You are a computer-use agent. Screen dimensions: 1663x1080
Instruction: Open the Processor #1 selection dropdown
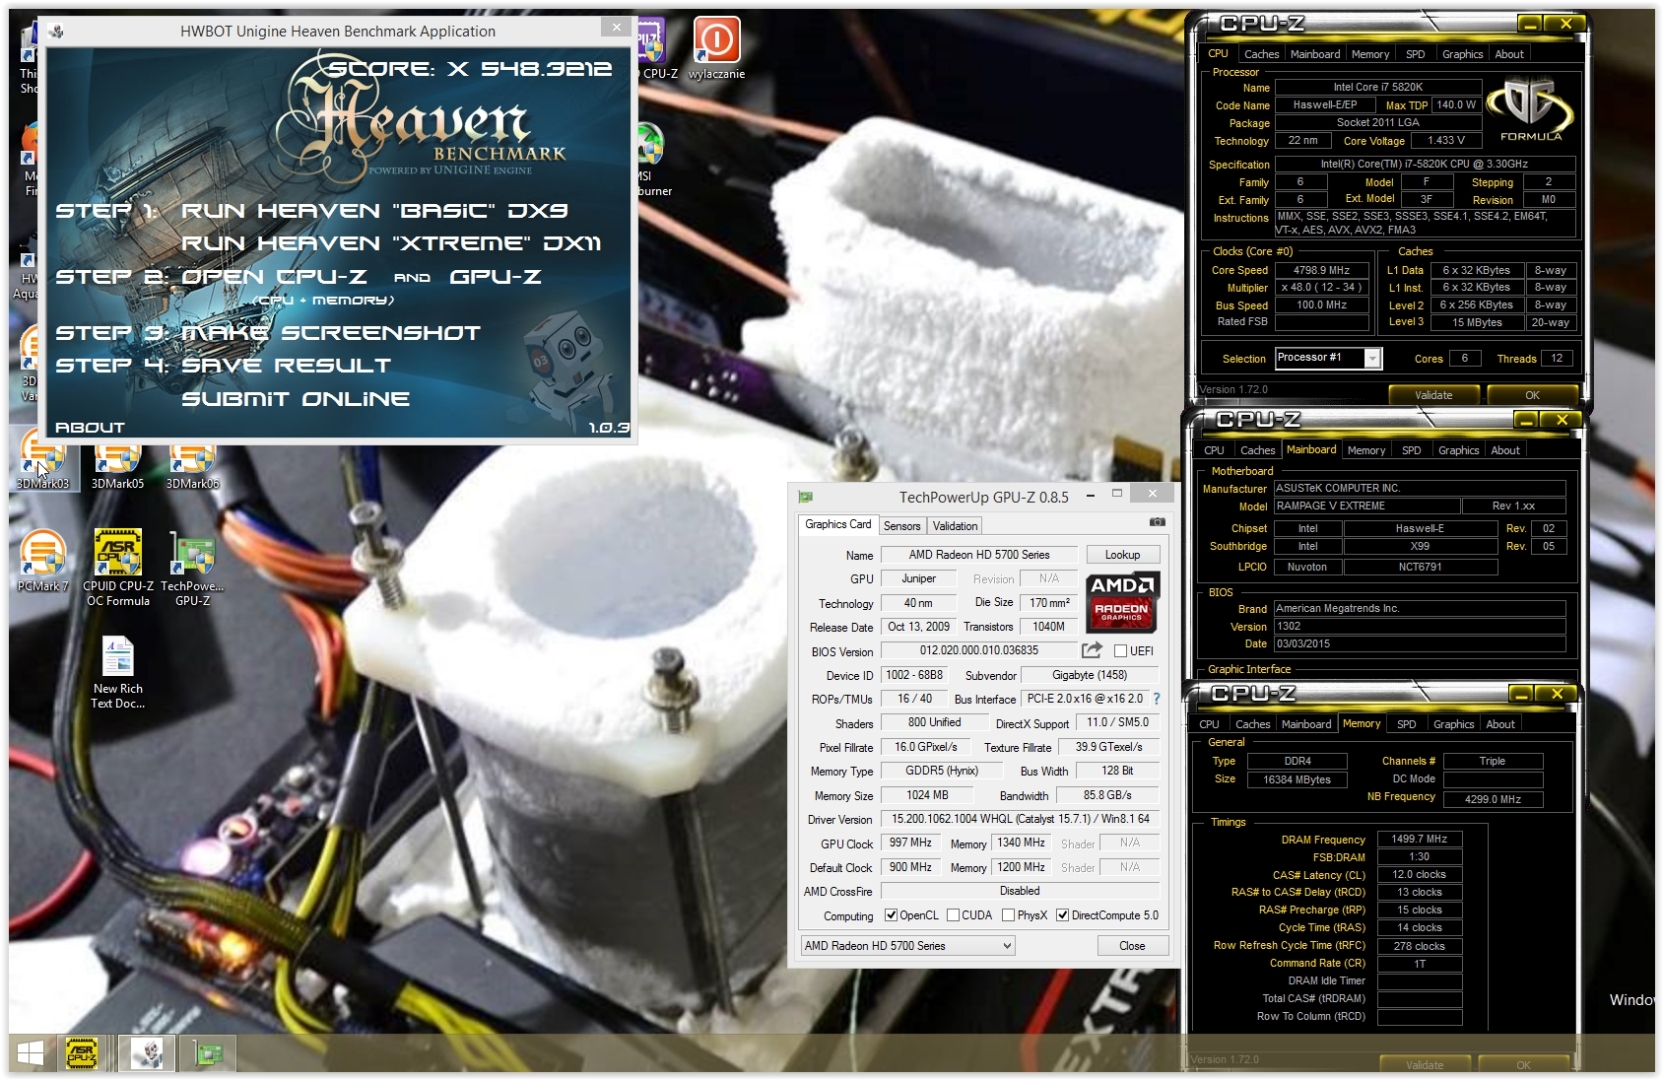(1328, 358)
